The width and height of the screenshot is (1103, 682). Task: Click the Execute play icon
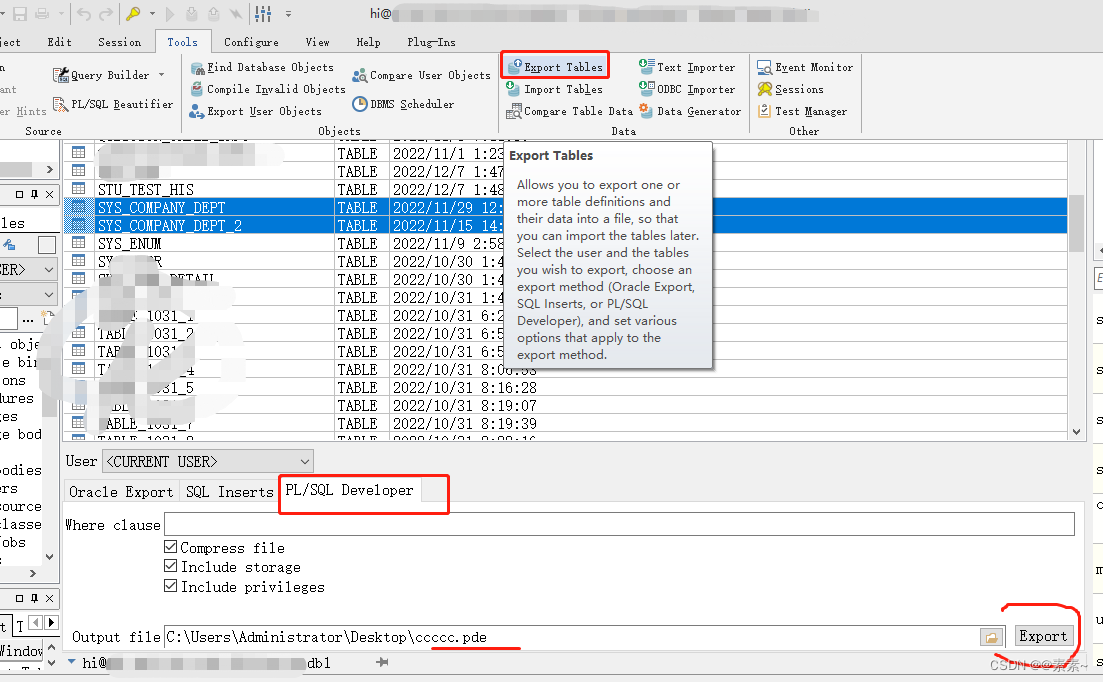coord(170,13)
